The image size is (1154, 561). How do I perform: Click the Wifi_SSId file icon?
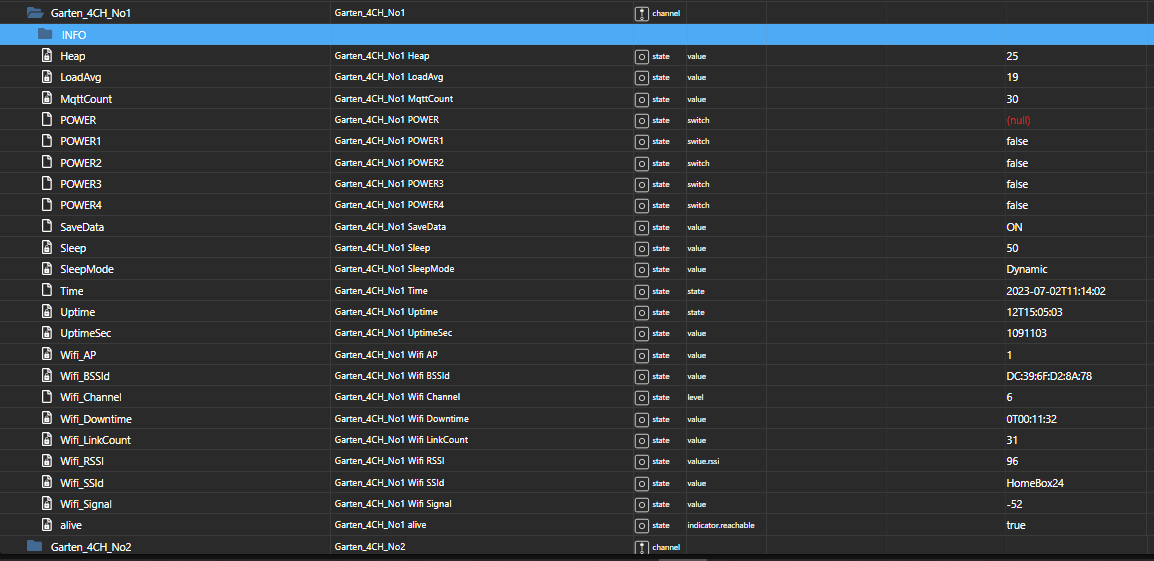[46, 483]
